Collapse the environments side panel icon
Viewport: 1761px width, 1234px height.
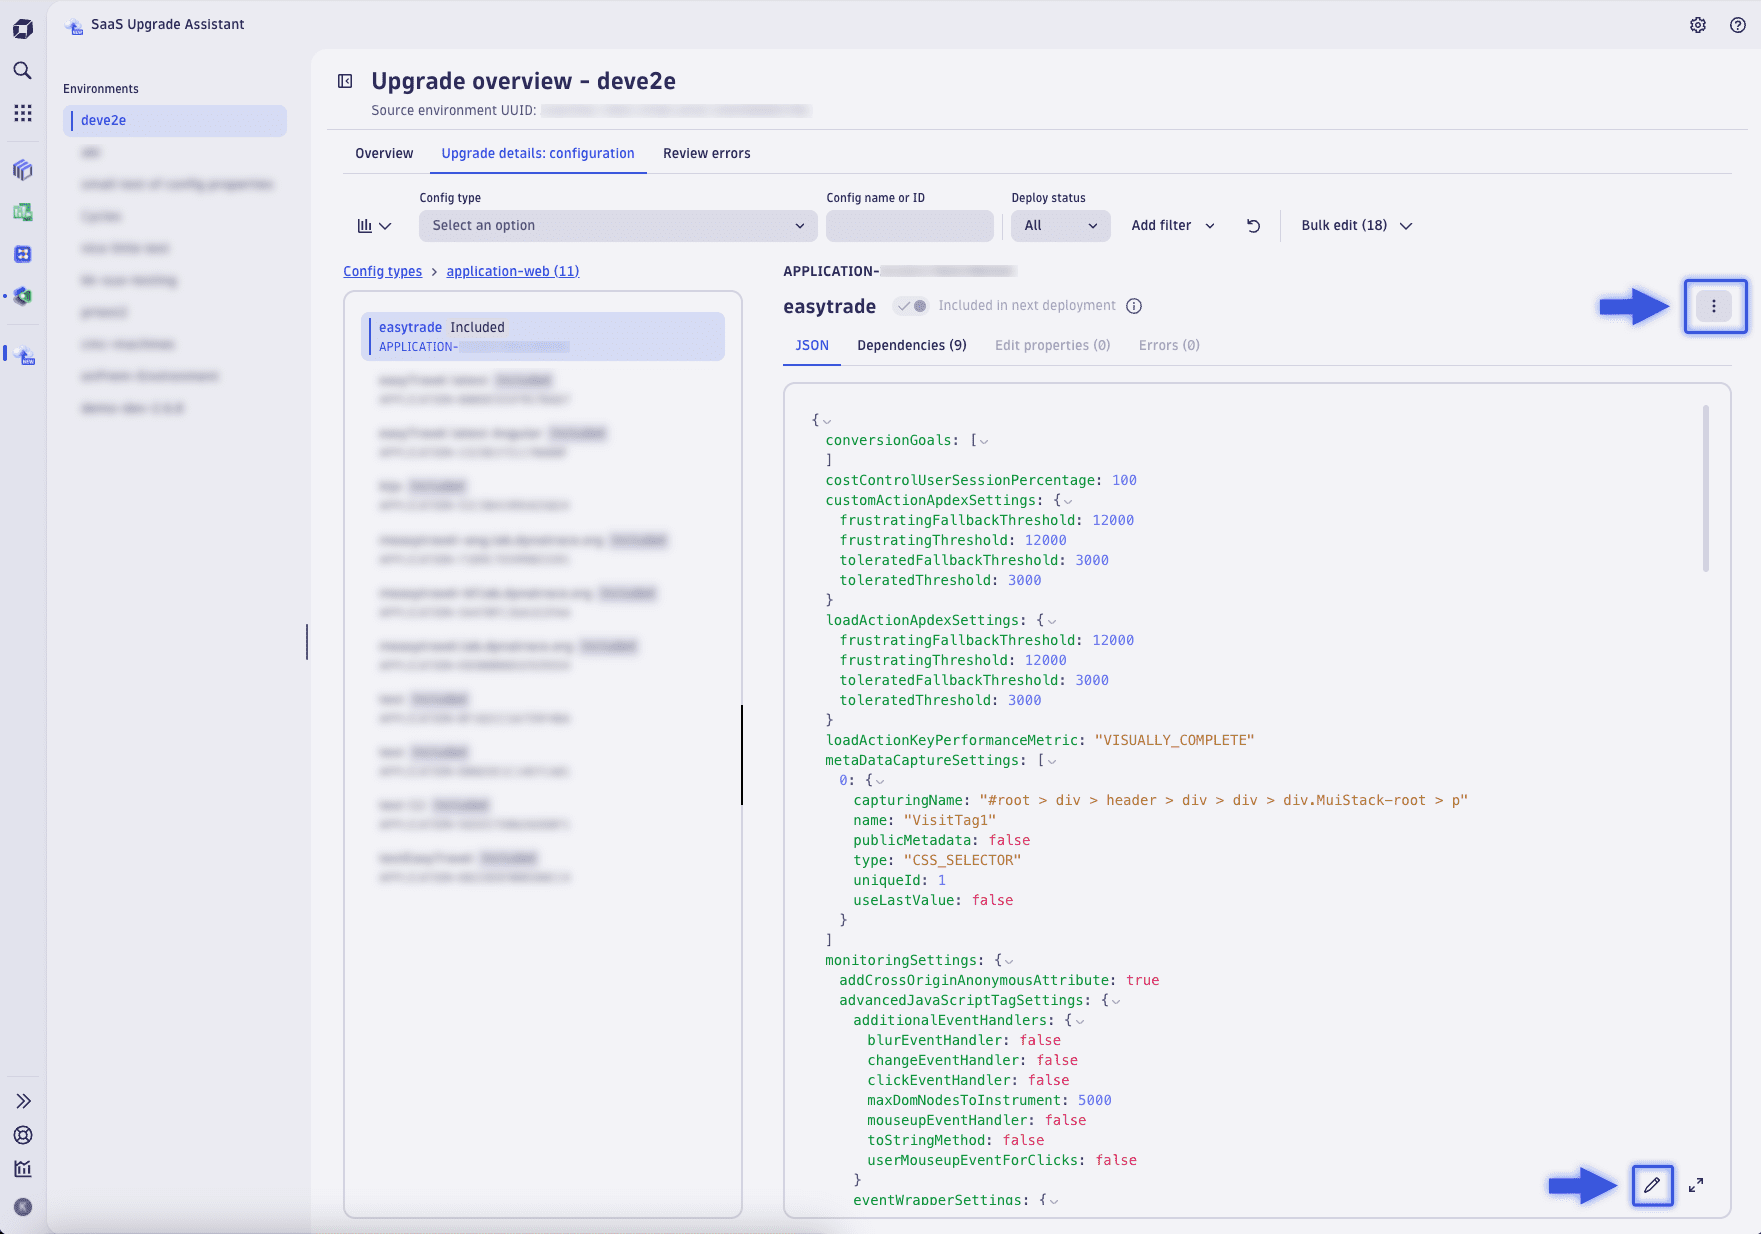pyautogui.click(x=345, y=81)
